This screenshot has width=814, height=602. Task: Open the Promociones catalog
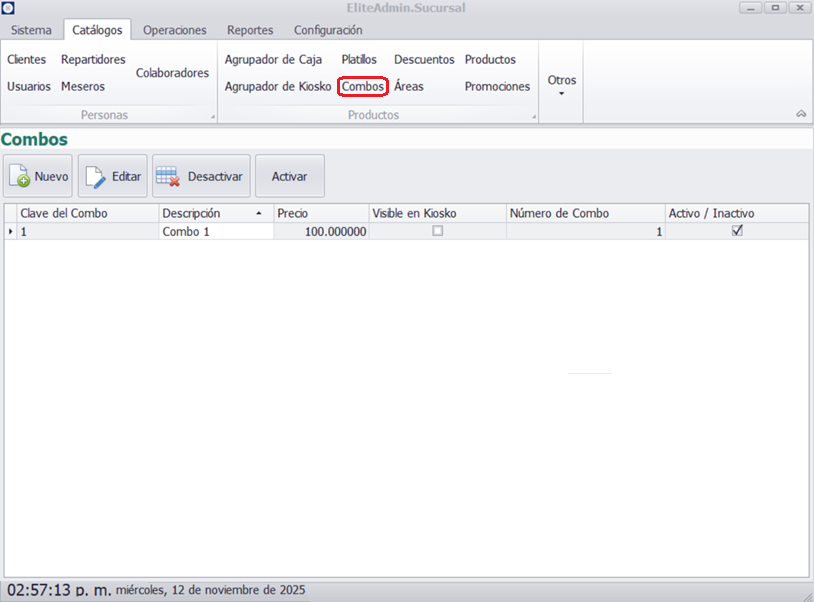pyautogui.click(x=497, y=87)
